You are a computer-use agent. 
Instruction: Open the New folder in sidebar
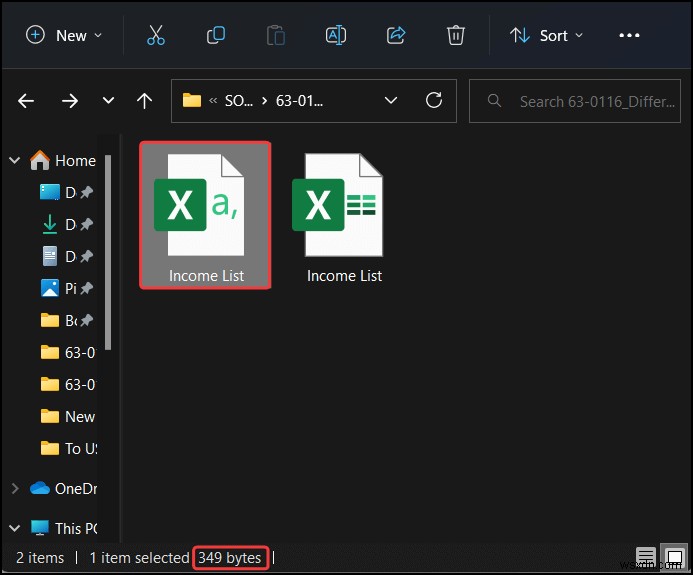click(x=67, y=416)
